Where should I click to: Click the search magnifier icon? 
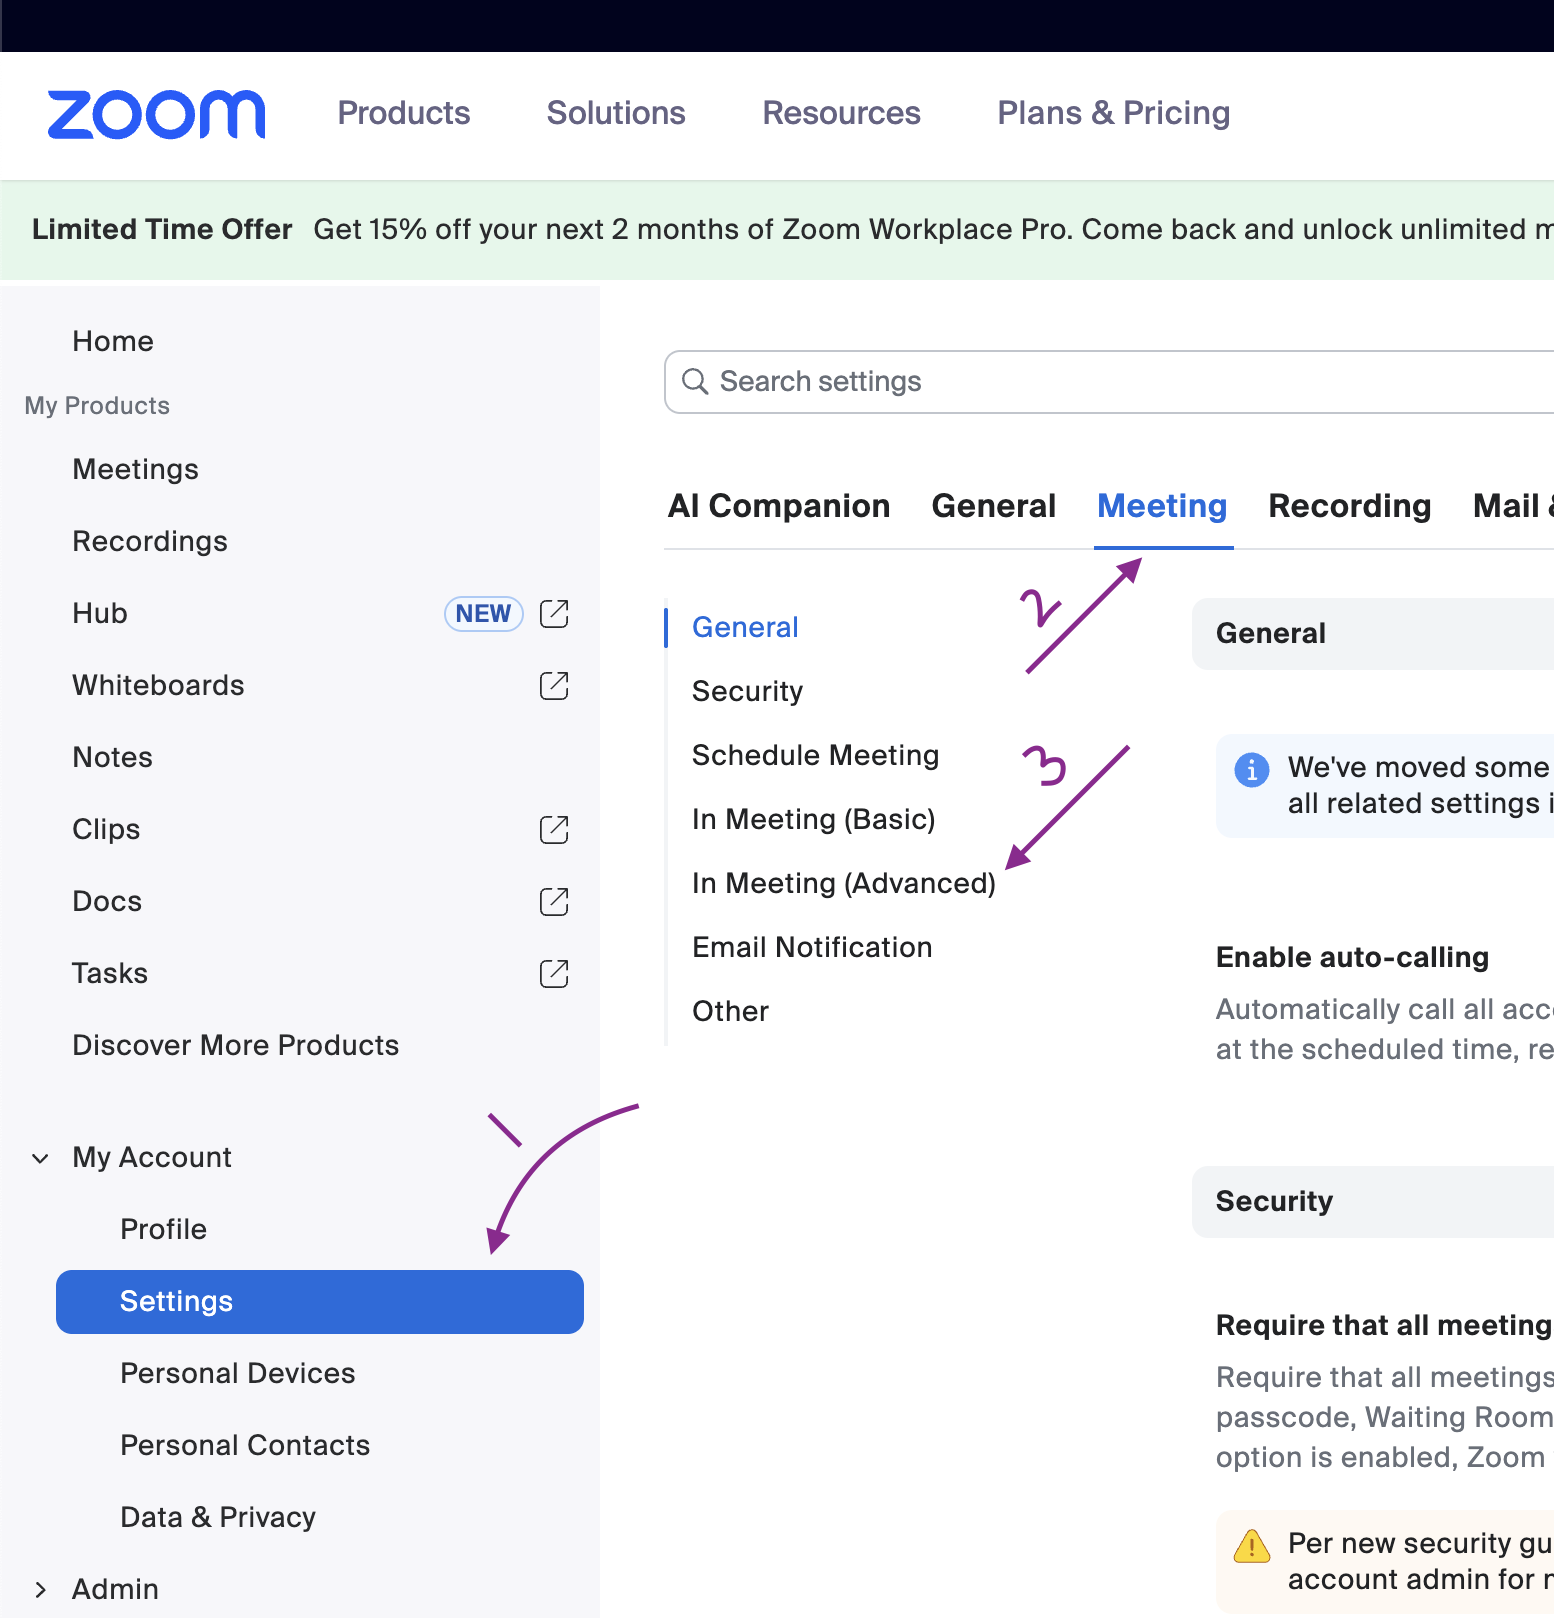[x=695, y=382]
